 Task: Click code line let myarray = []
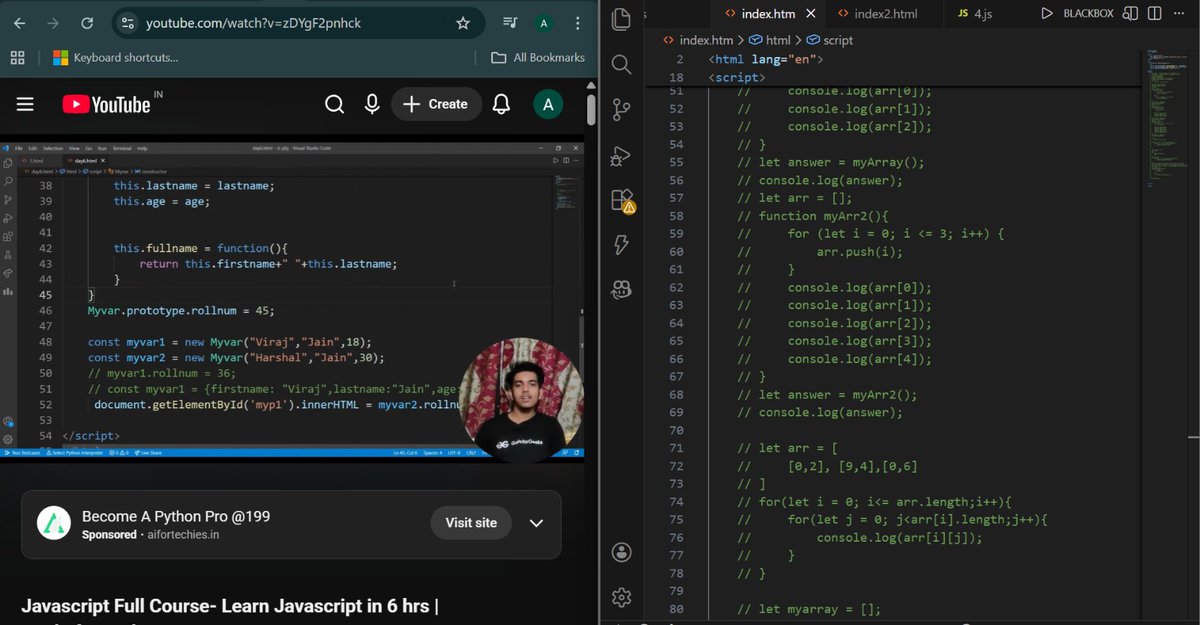point(809,610)
